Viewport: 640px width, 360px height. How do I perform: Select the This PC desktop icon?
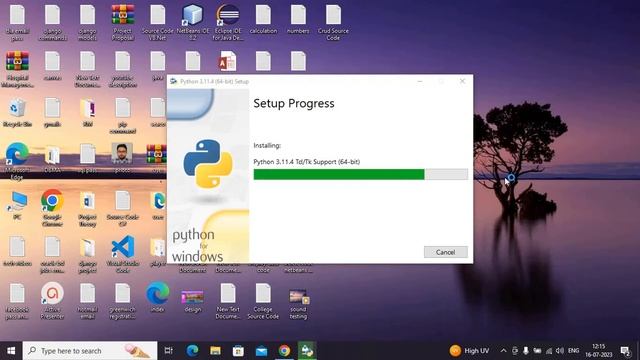coord(17,205)
